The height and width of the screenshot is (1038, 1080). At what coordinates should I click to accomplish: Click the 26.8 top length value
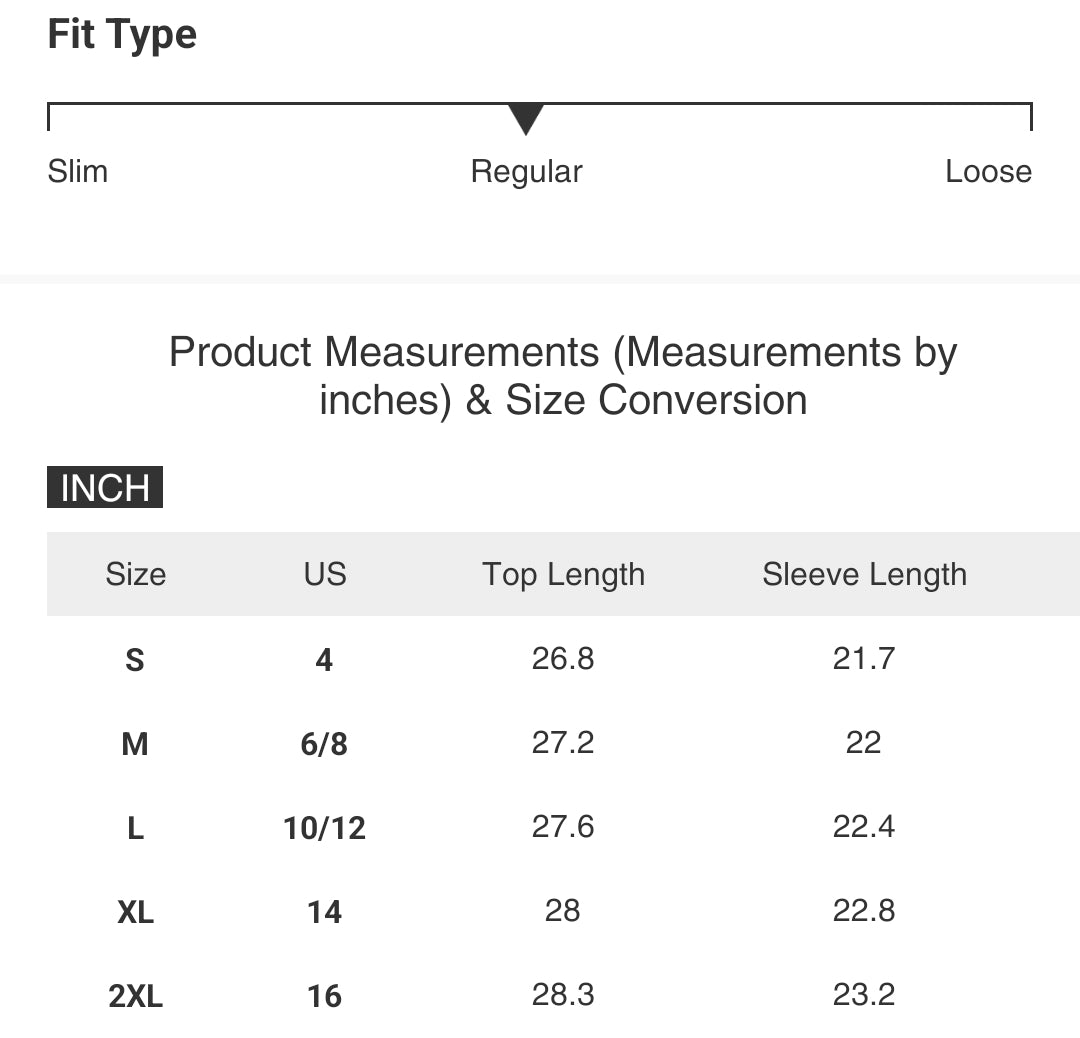(563, 659)
